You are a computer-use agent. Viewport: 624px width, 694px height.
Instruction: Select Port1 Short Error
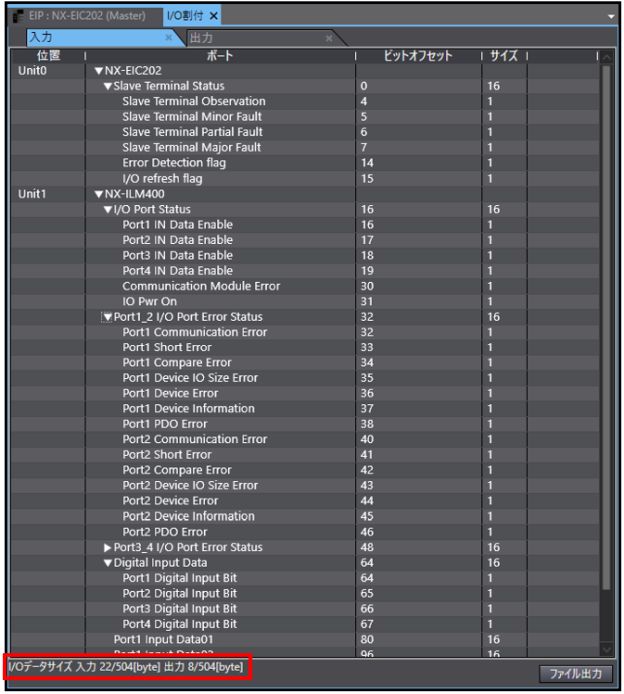[305, 348]
